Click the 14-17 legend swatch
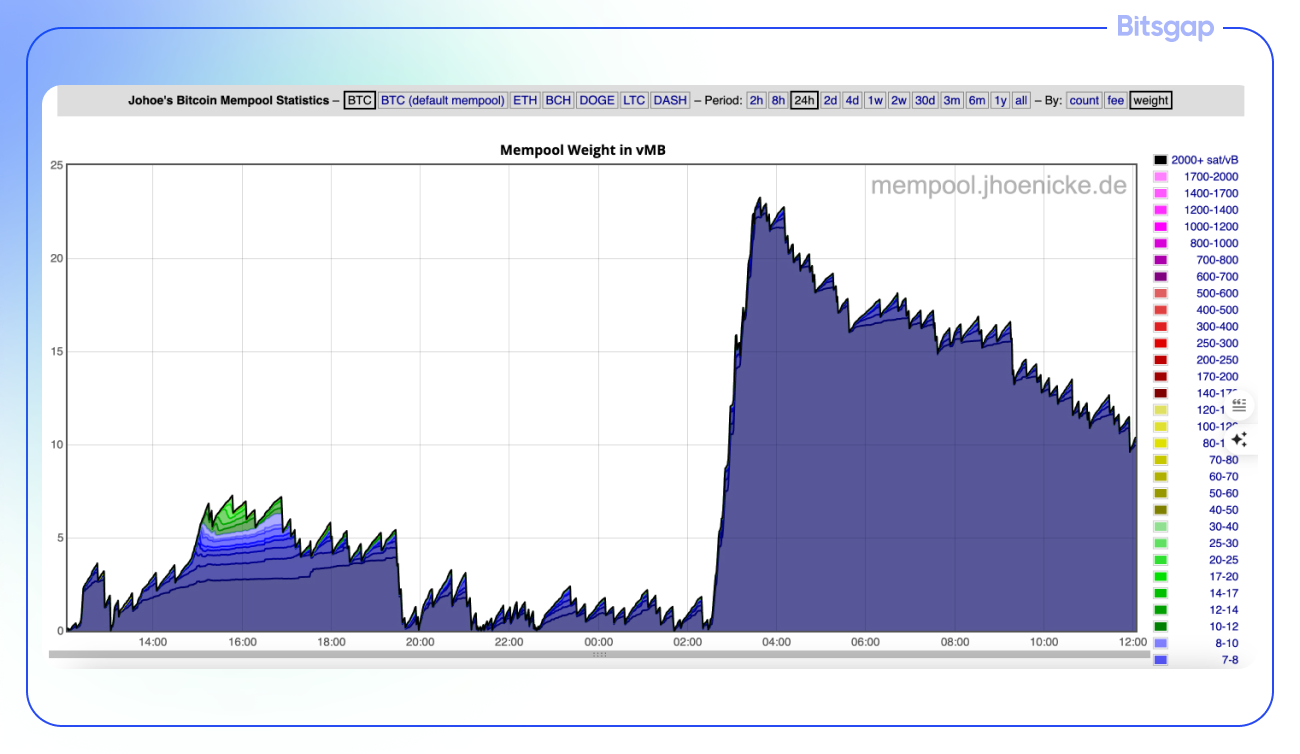This screenshot has height=754, width=1300. [1161, 593]
